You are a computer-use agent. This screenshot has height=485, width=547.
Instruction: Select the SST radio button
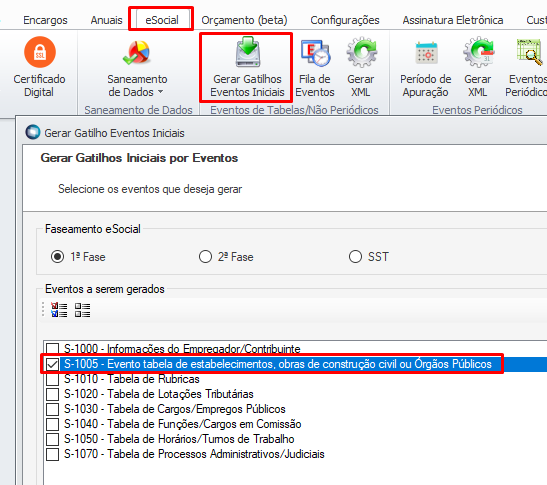[355, 257]
